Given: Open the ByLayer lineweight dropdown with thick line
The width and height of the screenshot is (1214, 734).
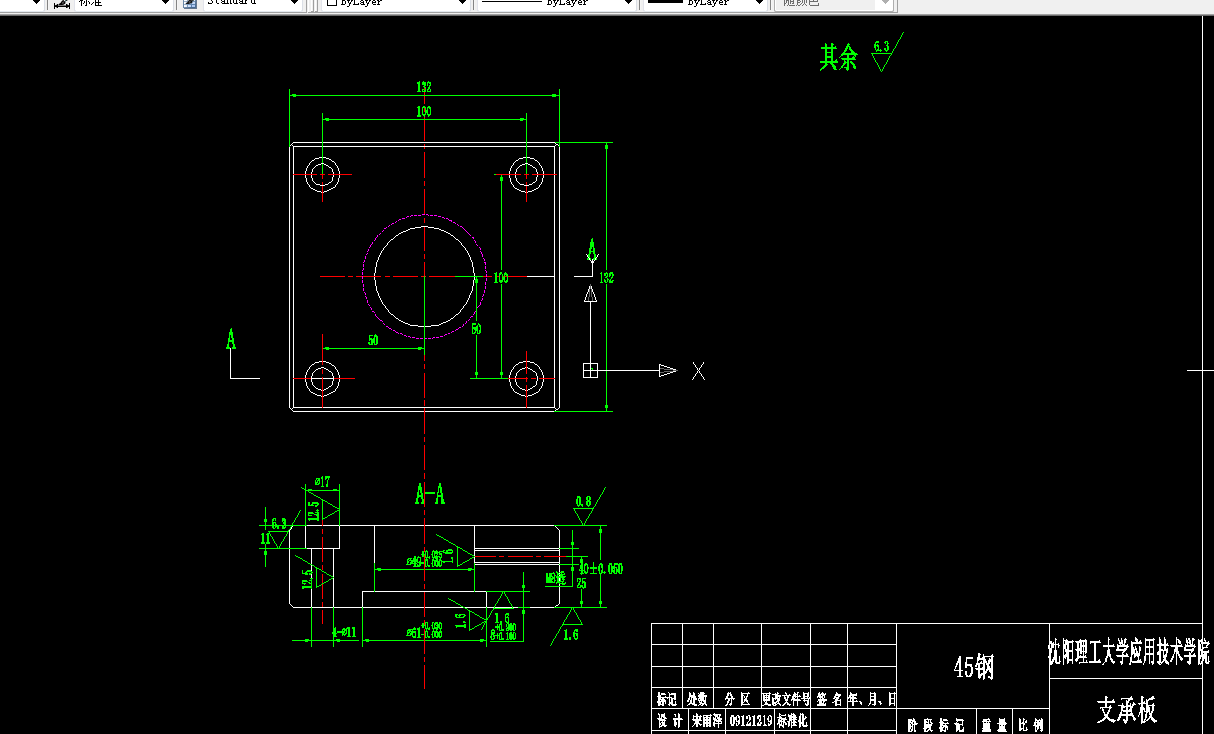Looking at the screenshot, I should click(x=704, y=4).
